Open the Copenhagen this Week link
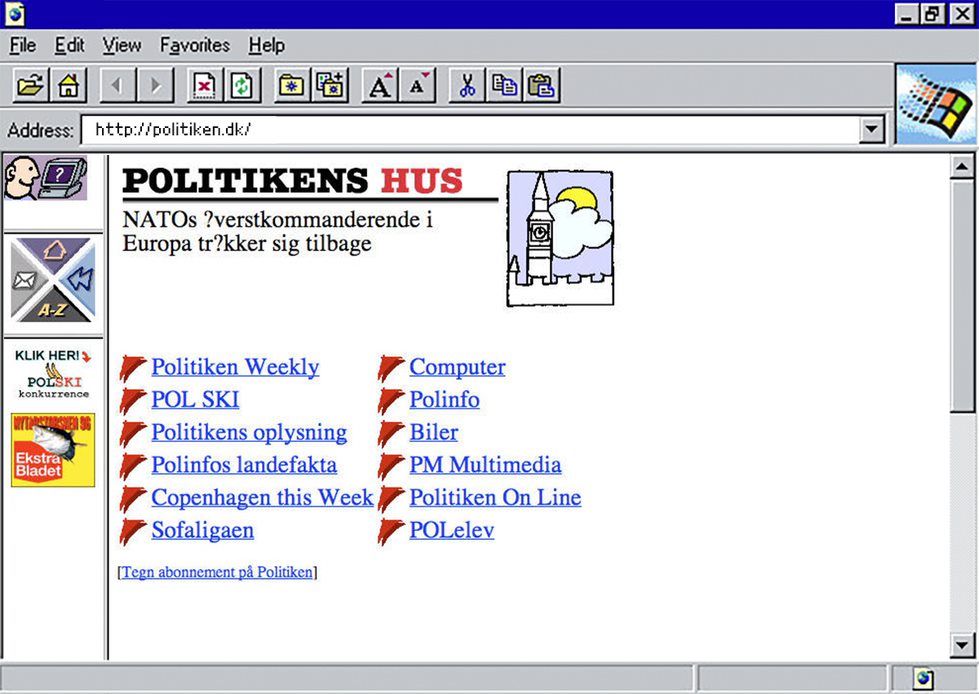This screenshot has width=979, height=694. point(262,498)
